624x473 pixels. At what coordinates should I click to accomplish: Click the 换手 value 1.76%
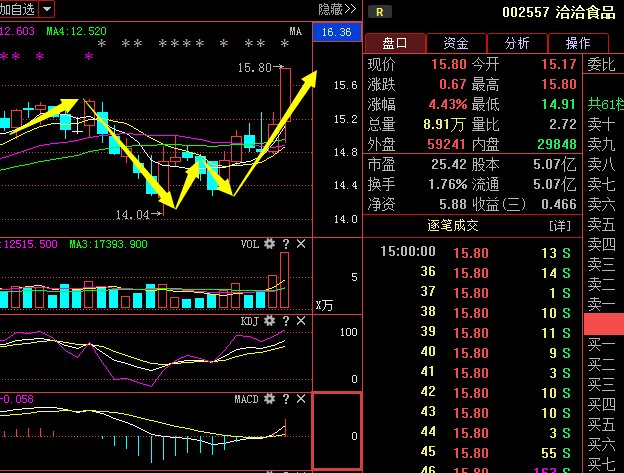[447, 184]
